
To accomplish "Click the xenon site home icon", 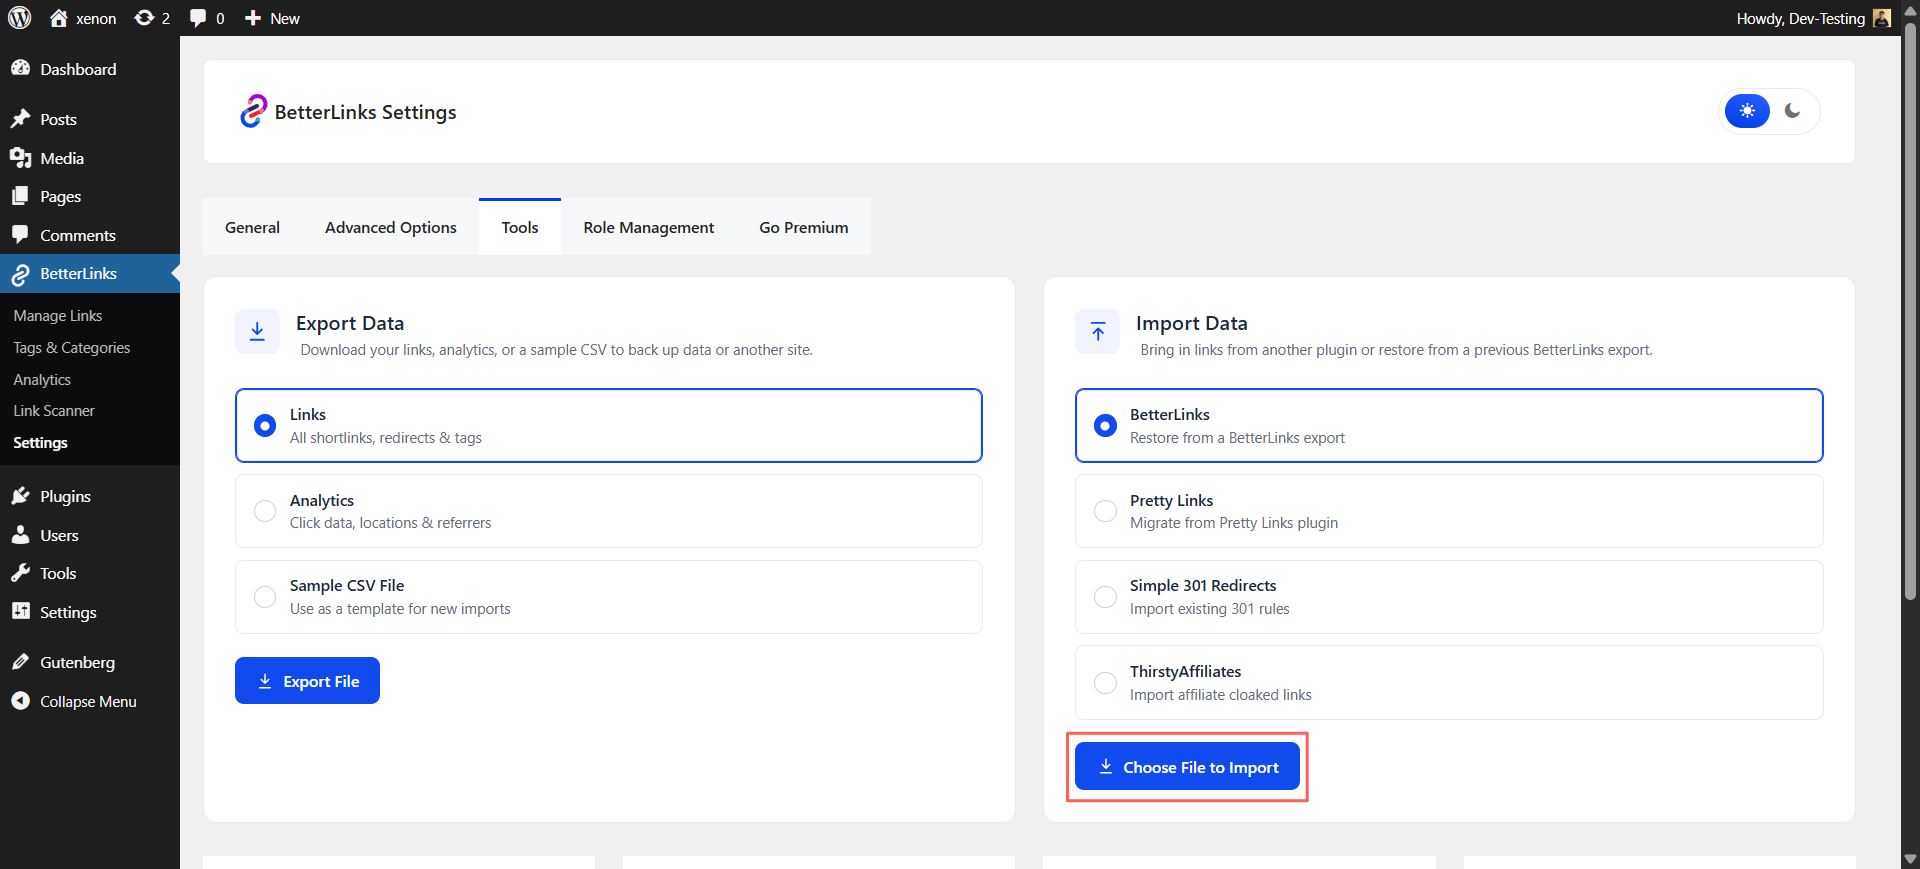I will point(59,18).
